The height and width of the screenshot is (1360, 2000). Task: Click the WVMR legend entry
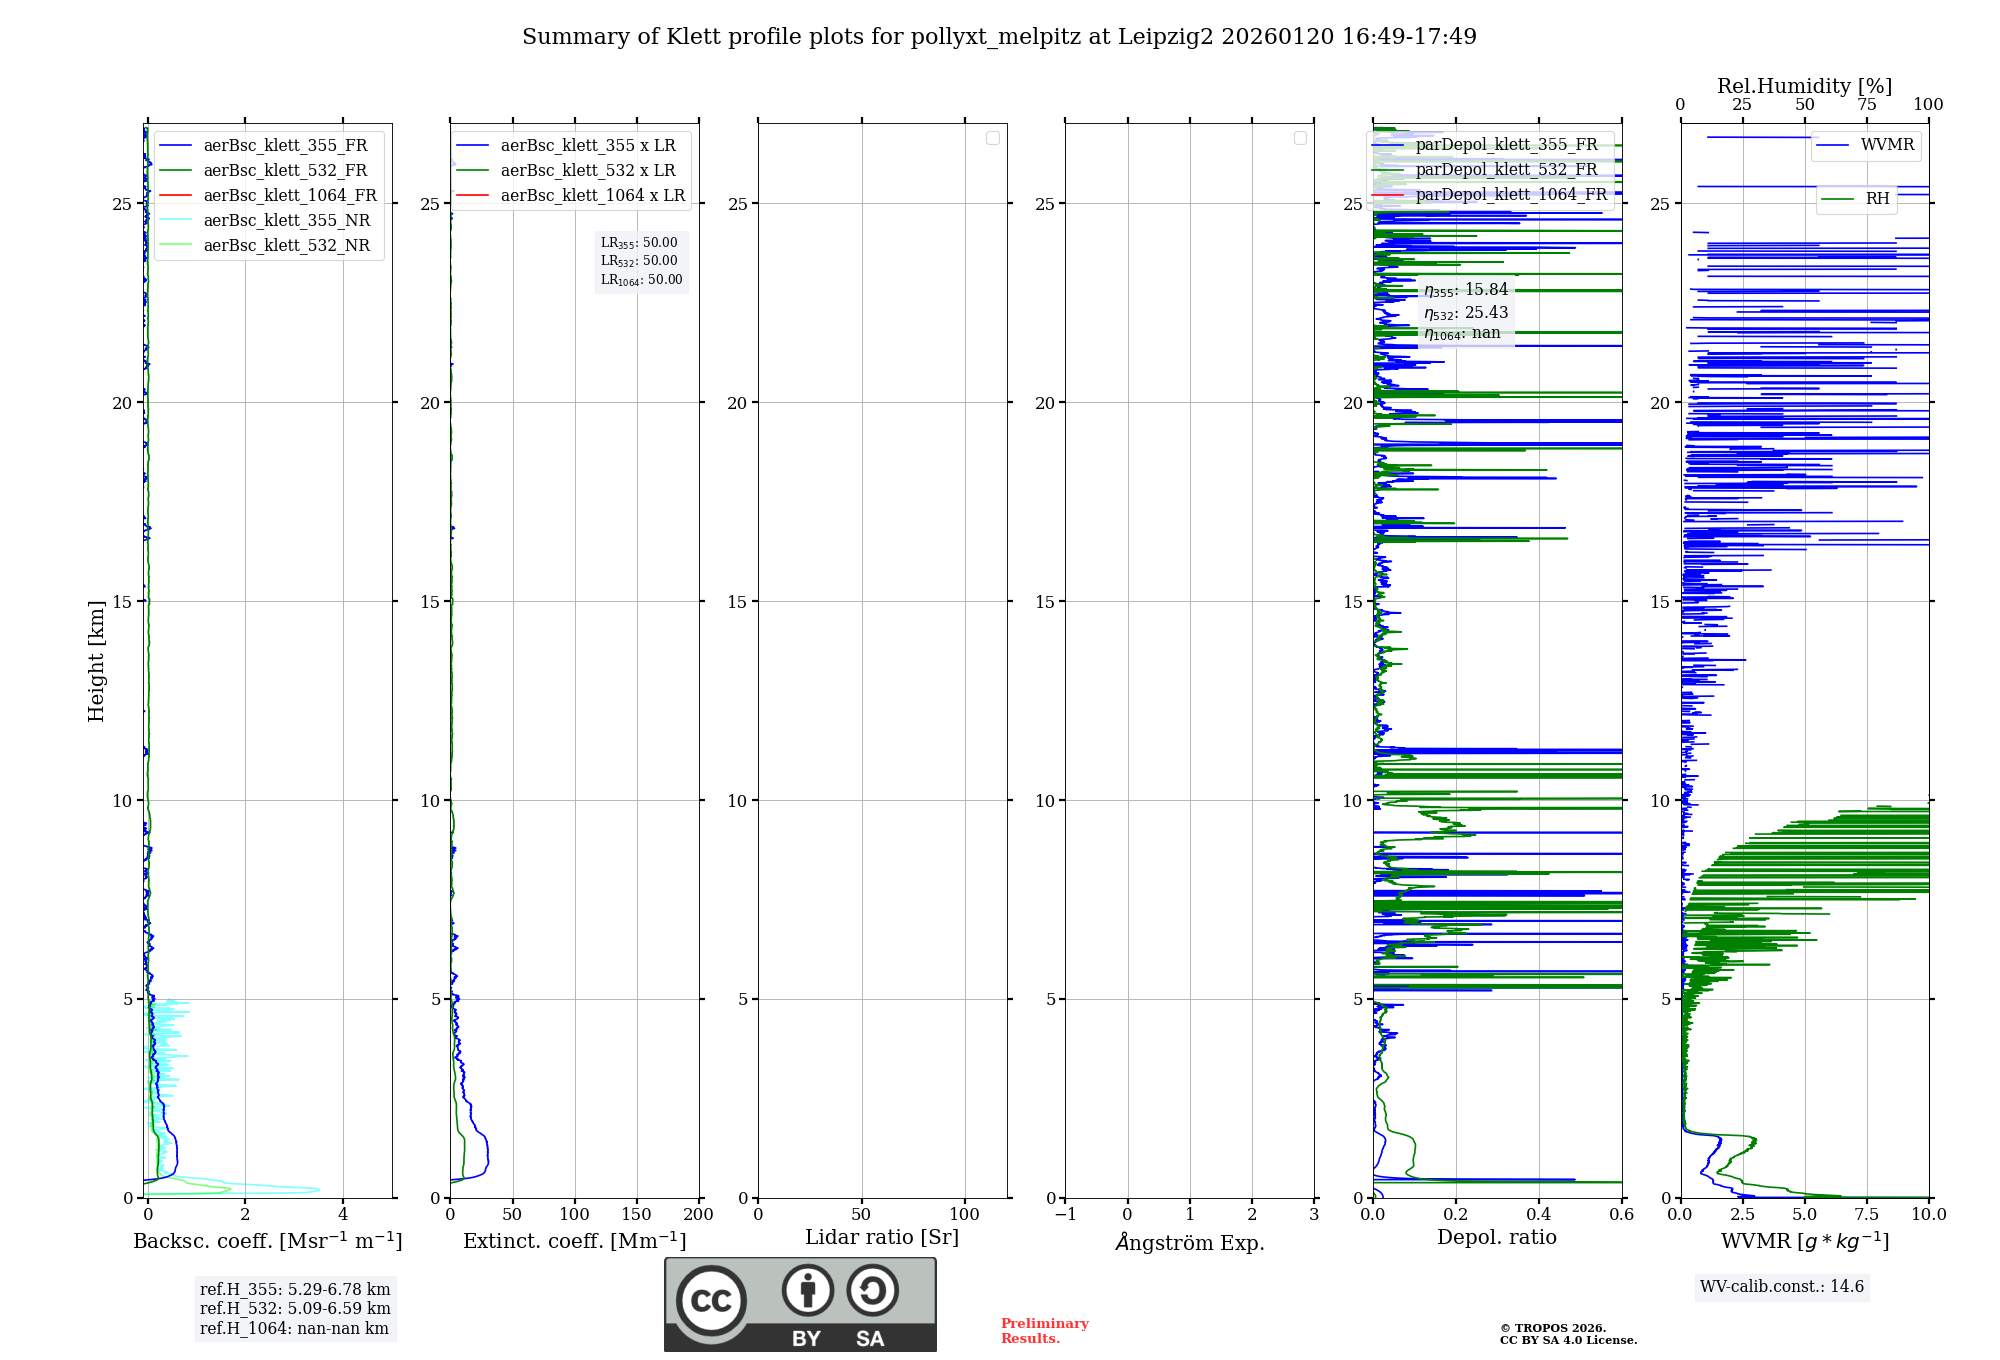(1886, 145)
